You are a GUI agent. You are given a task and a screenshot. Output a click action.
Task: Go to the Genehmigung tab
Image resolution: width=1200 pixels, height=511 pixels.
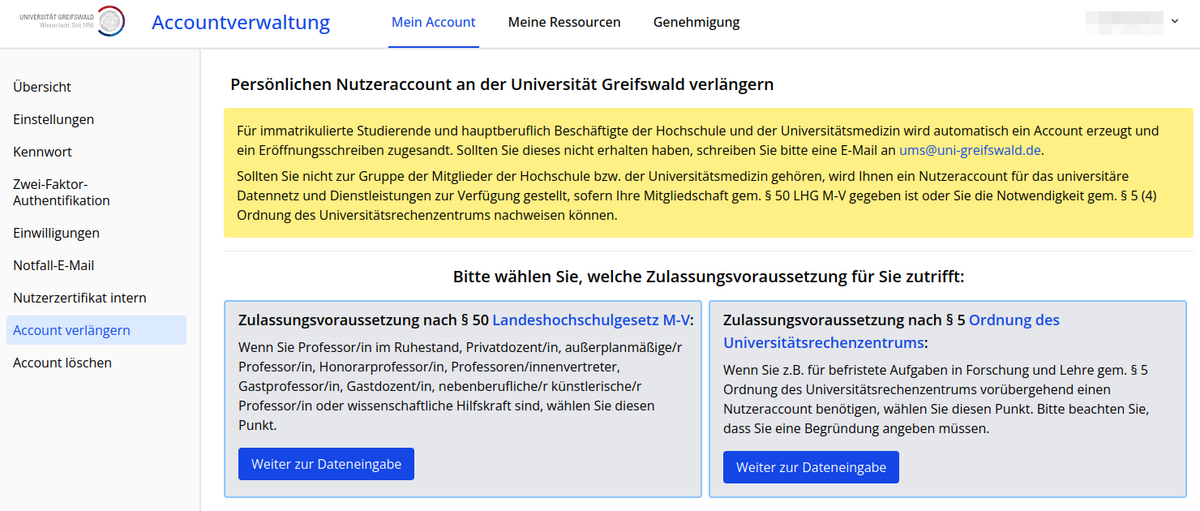point(696,22)
